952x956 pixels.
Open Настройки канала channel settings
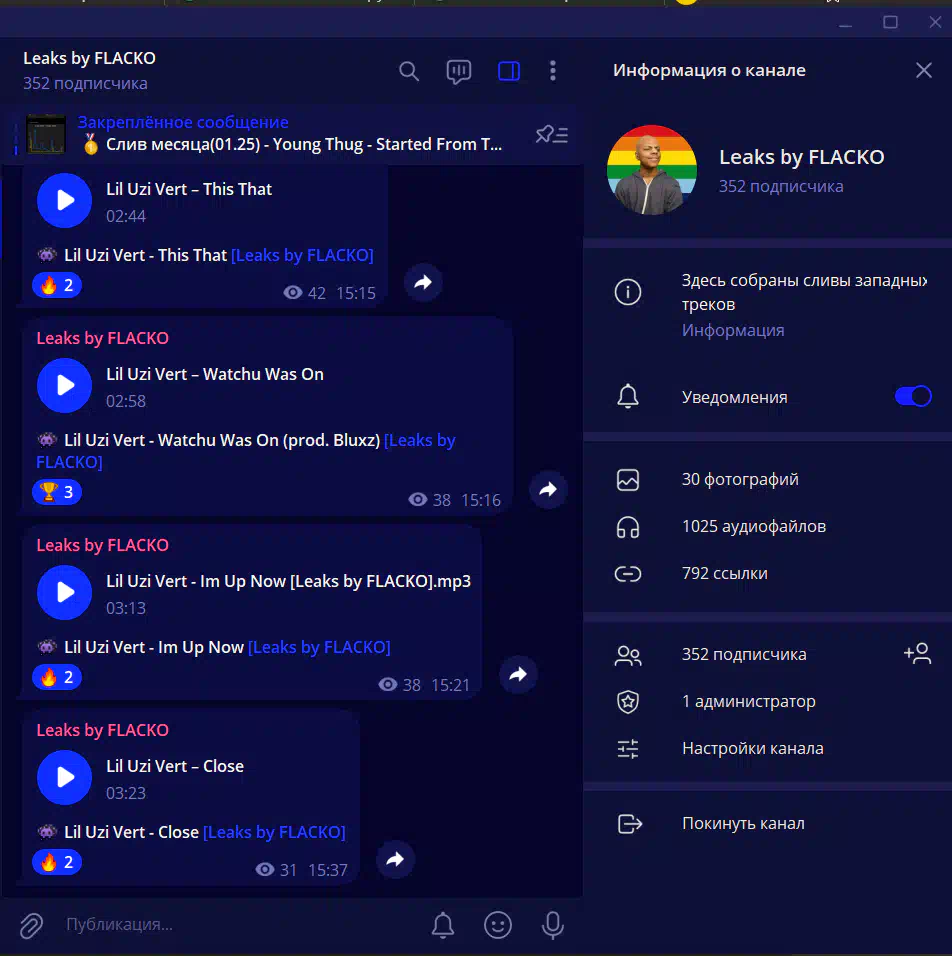click(x=752, y=748)
